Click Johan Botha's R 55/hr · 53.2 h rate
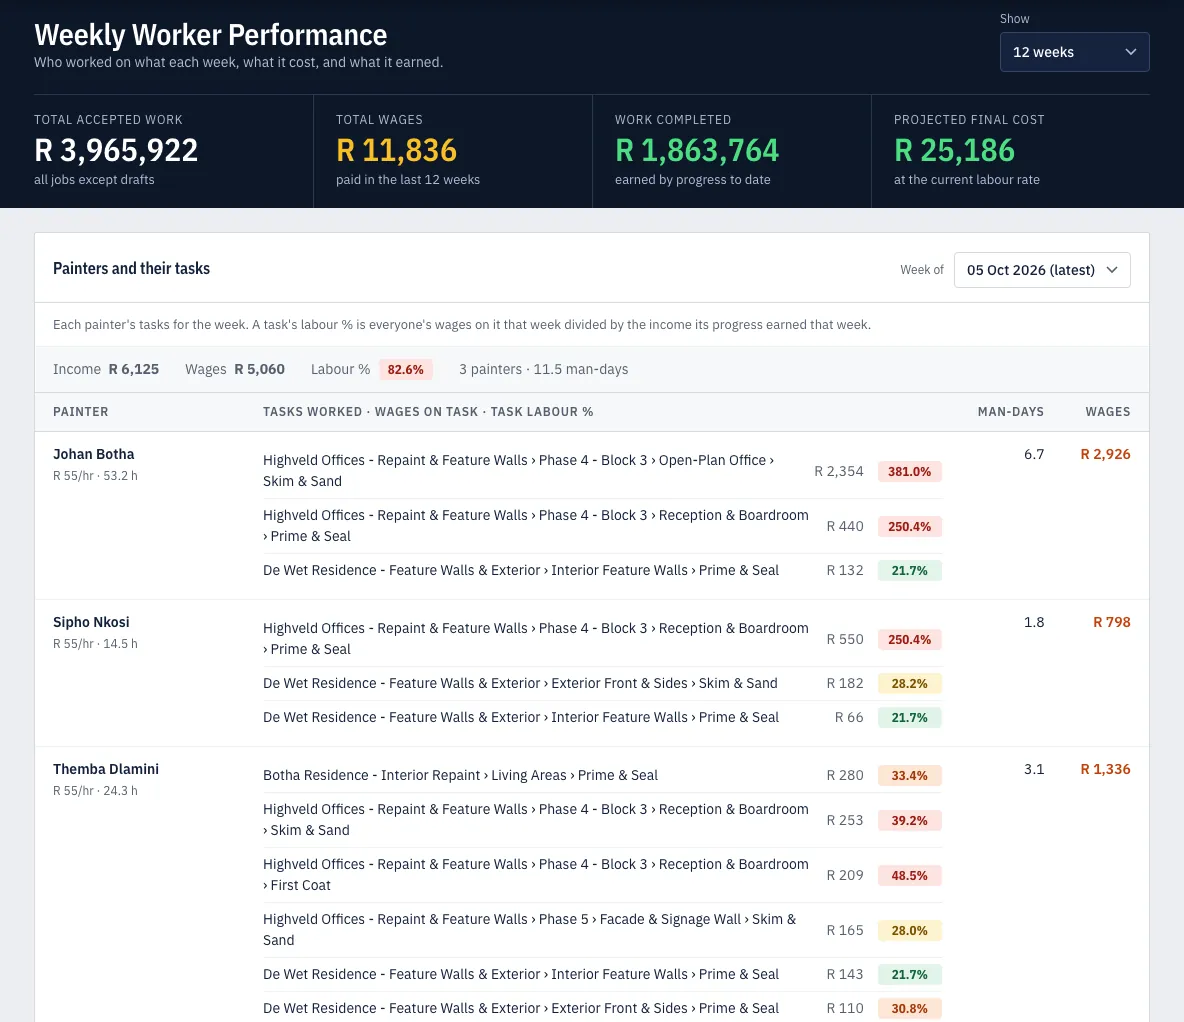1184x1022 pixels. tap(95, 476)
